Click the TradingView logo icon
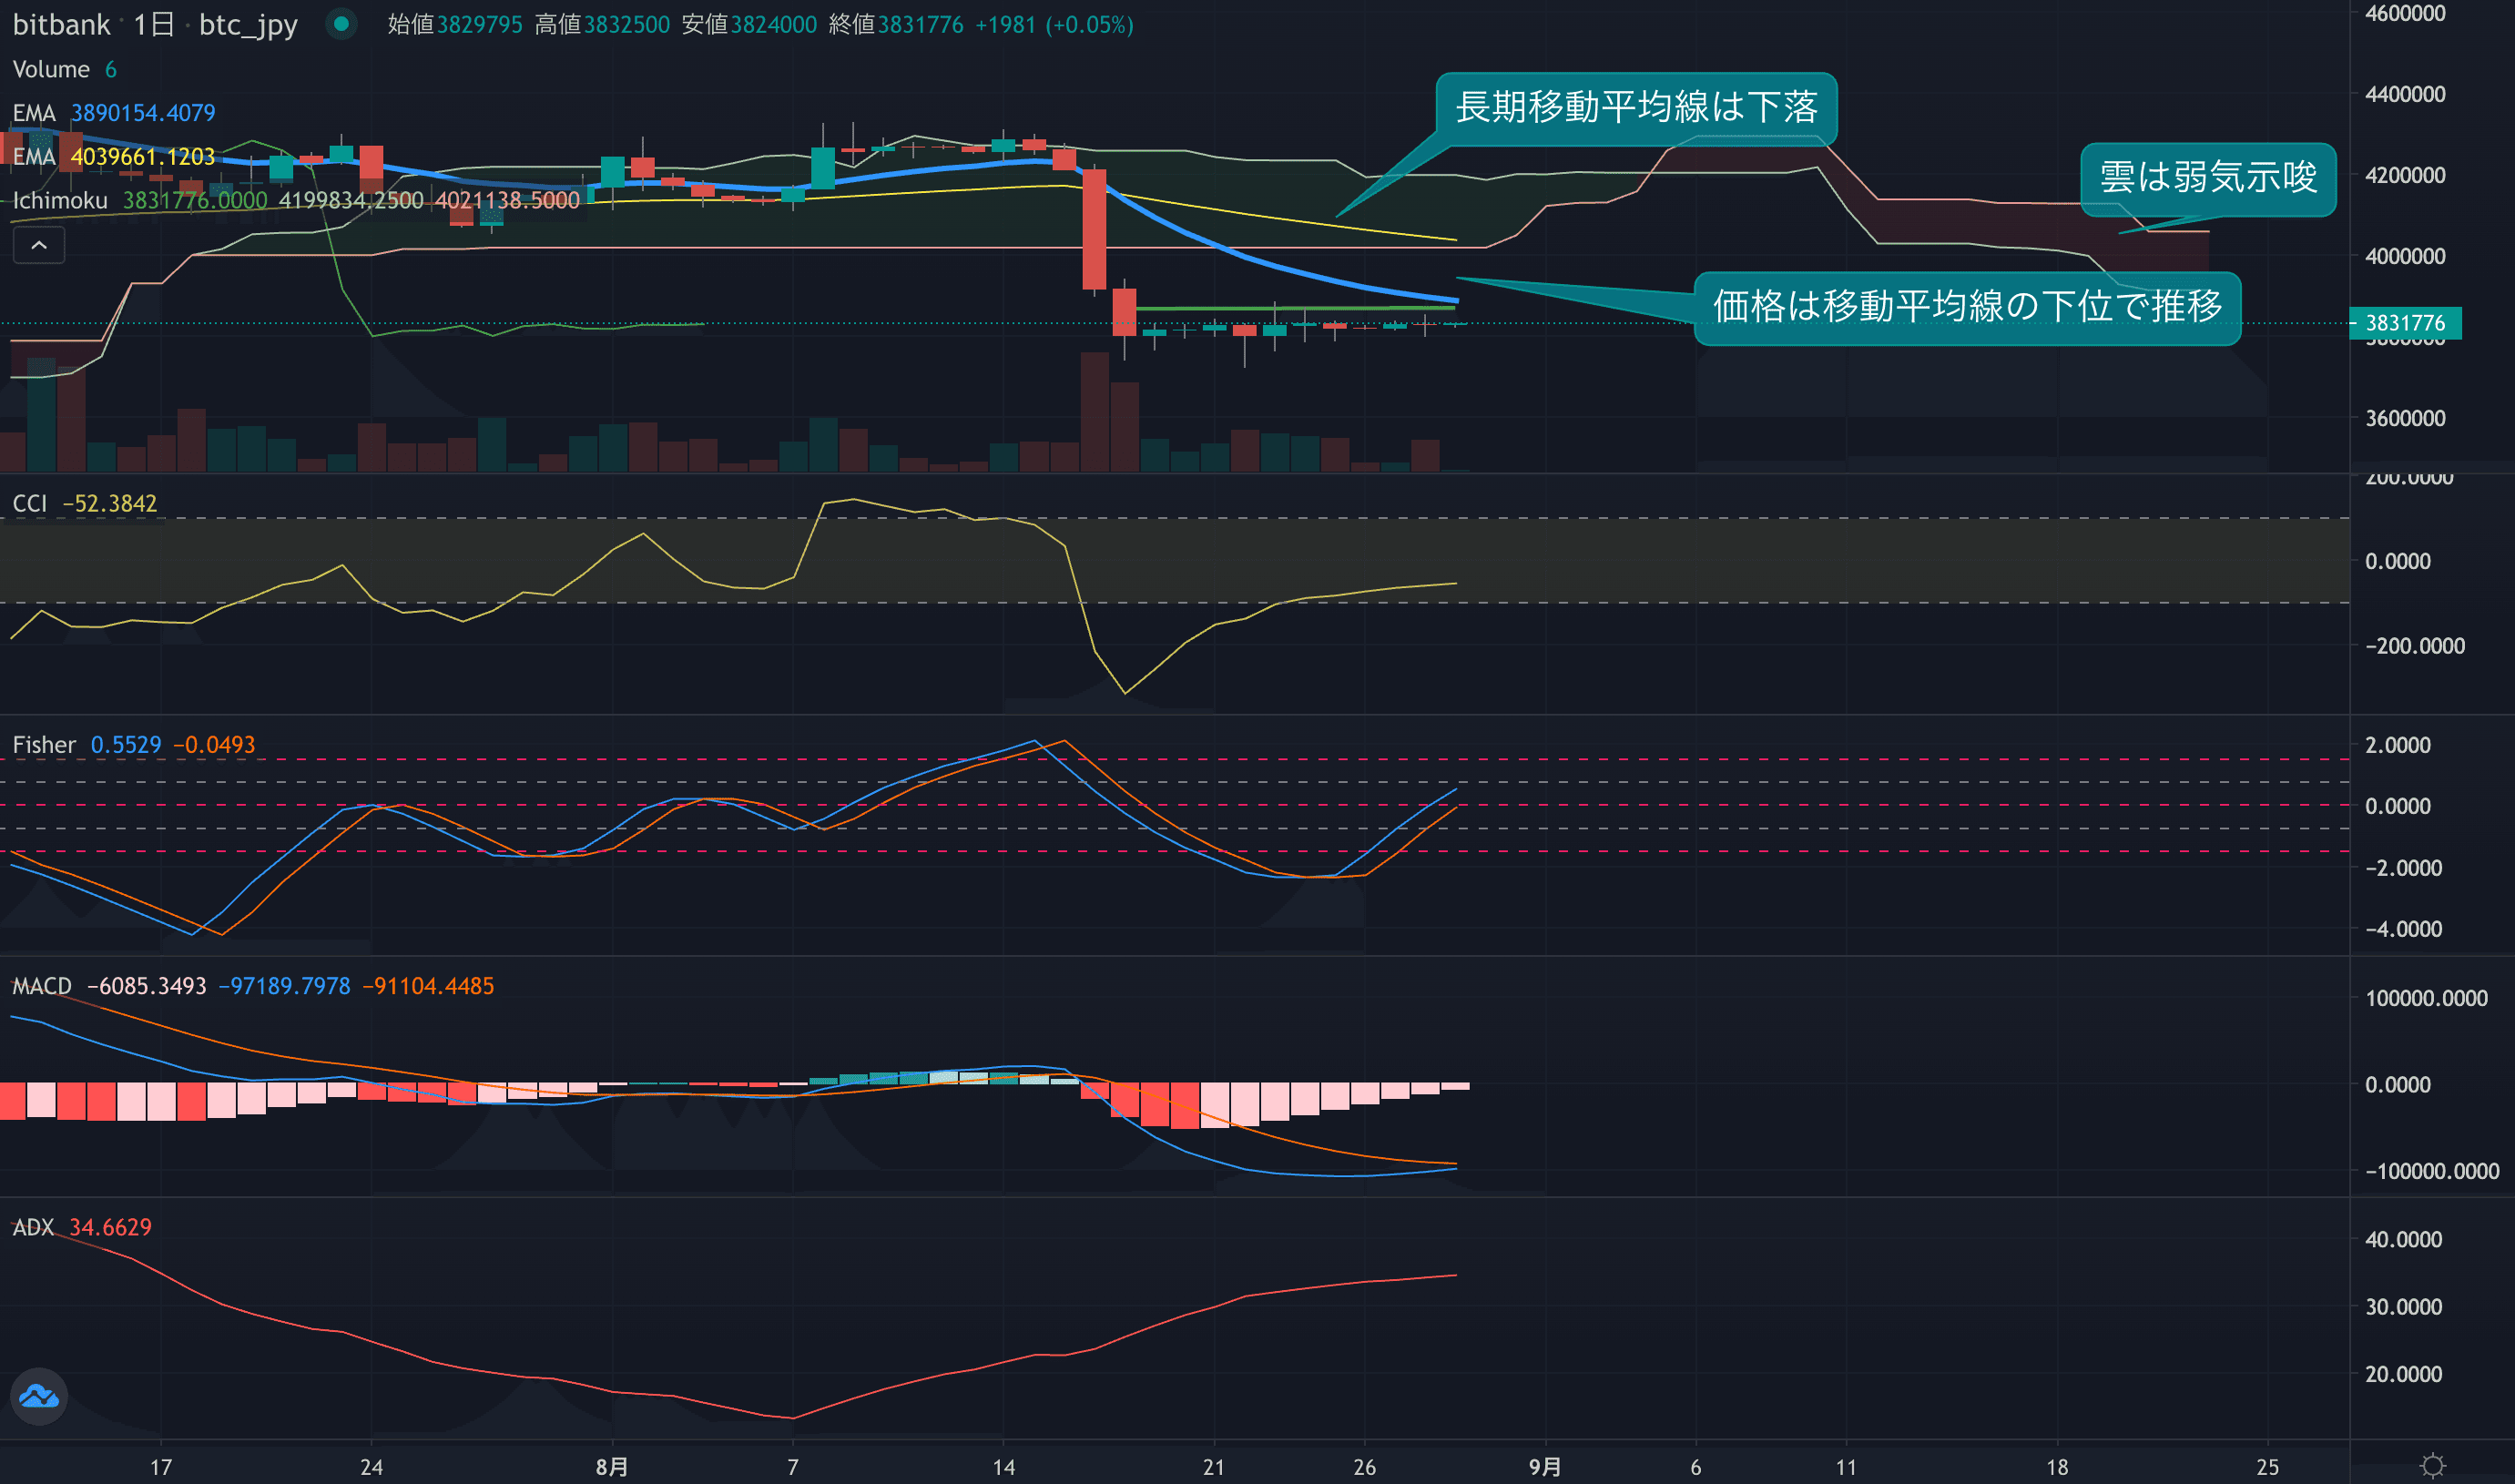2515x1484 pixels. [39, 1396]
